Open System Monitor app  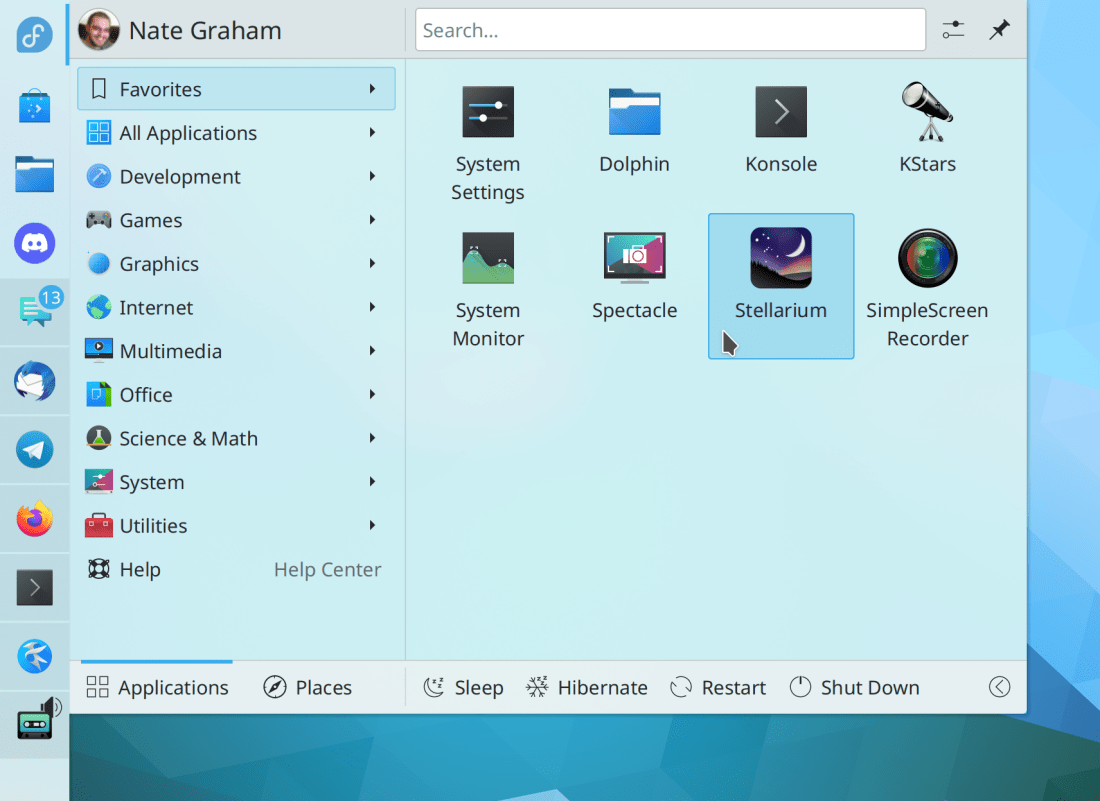(488, 260)
